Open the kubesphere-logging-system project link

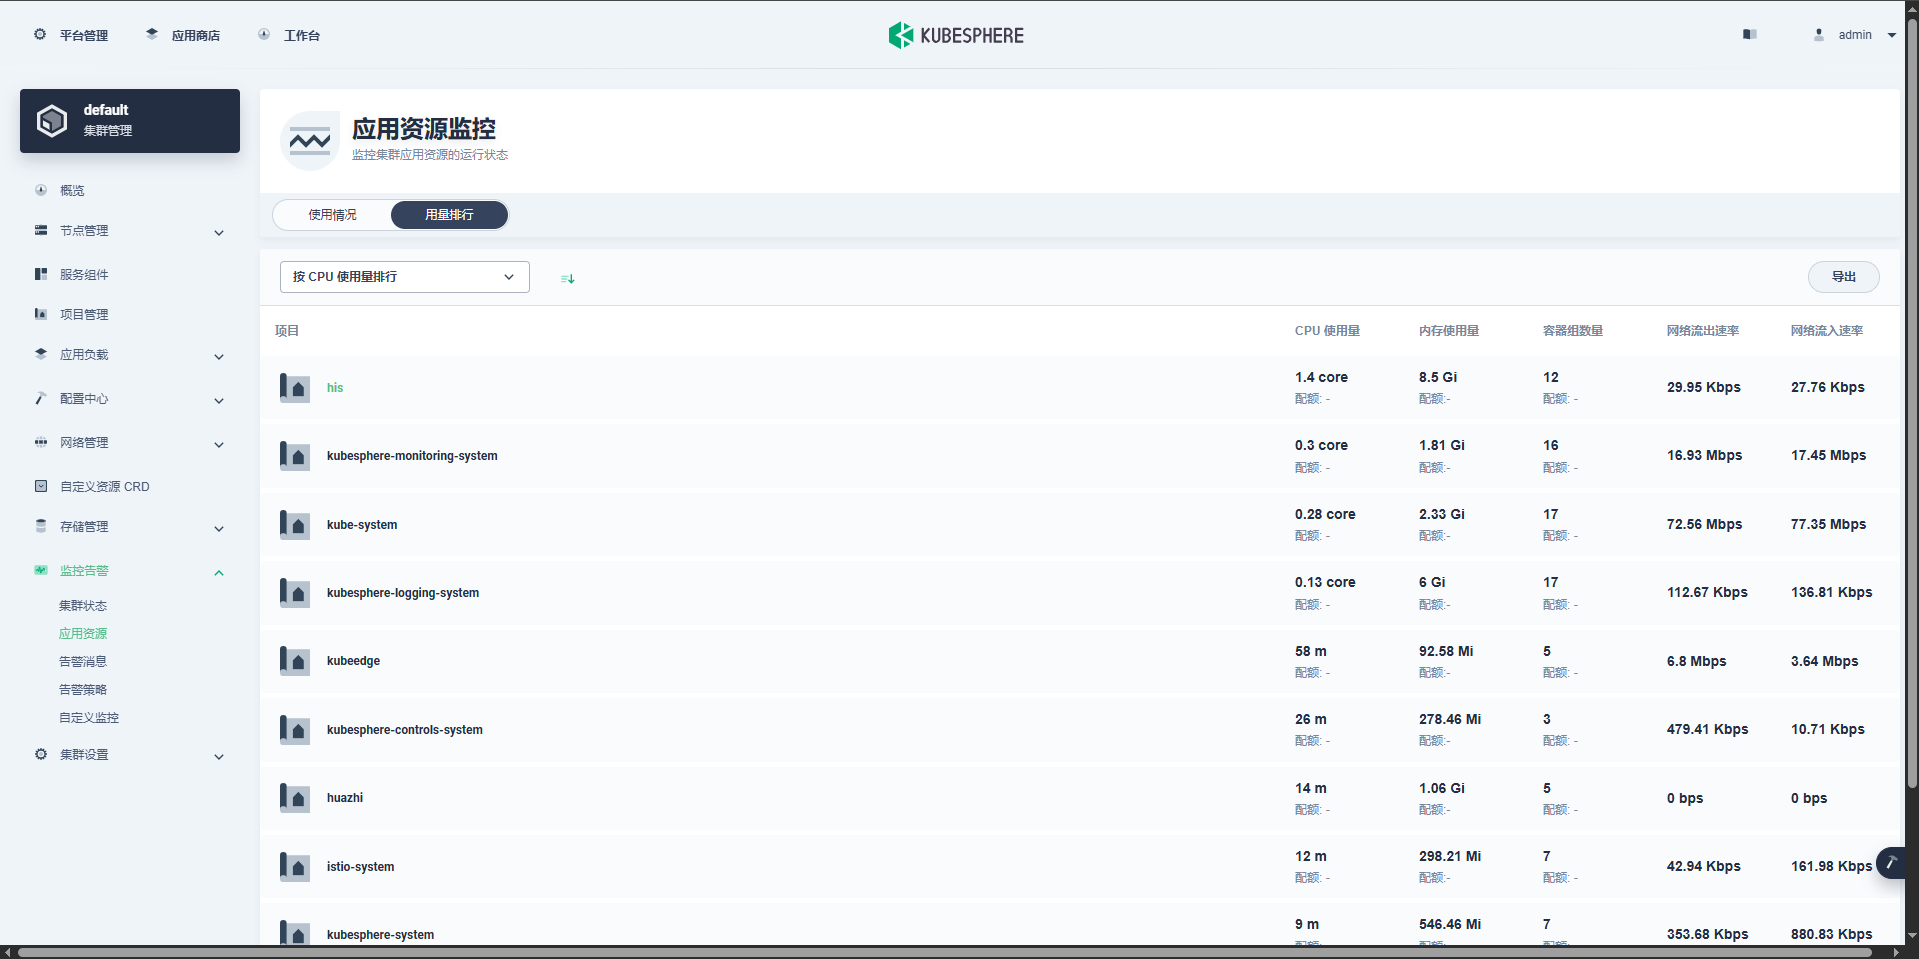pyautogui.click(x=403, y=593)
